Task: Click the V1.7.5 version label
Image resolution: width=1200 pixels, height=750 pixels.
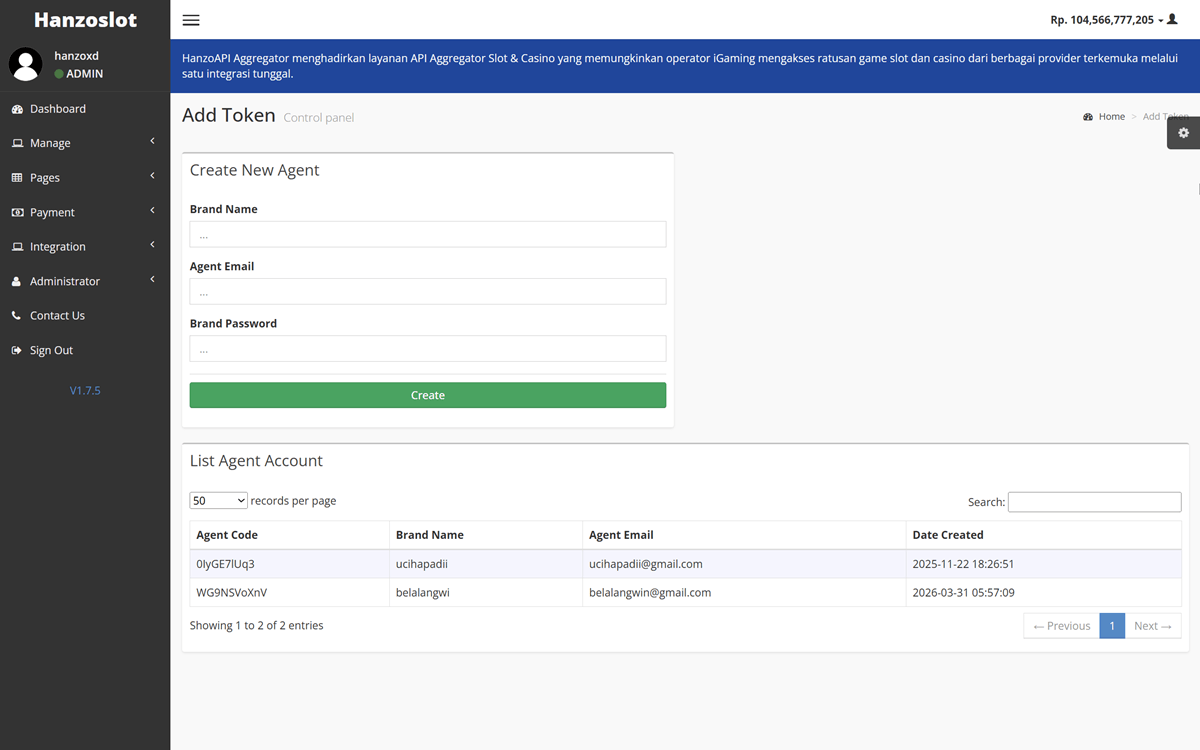Action: (85, 391)
